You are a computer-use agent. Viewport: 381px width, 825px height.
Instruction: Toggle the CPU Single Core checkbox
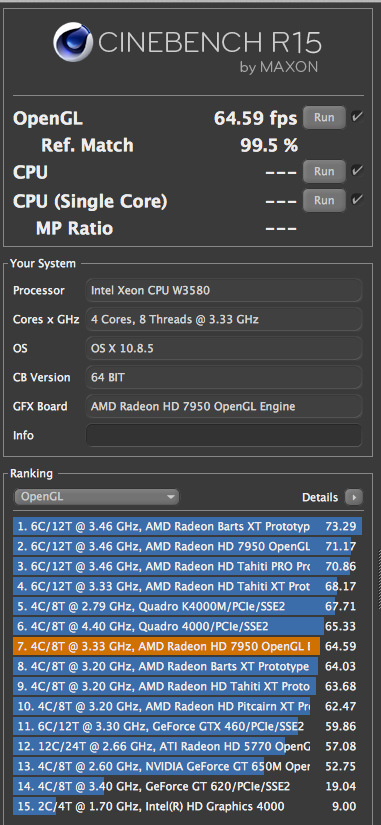click(357, 199)
